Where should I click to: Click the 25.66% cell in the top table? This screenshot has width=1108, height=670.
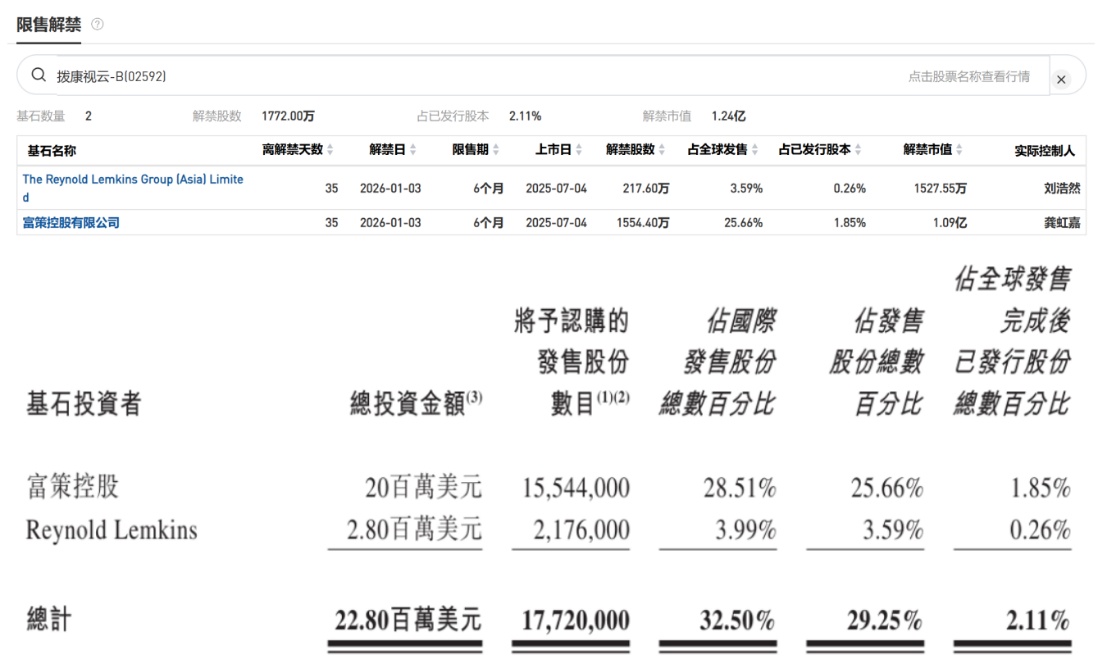point(743,223)
